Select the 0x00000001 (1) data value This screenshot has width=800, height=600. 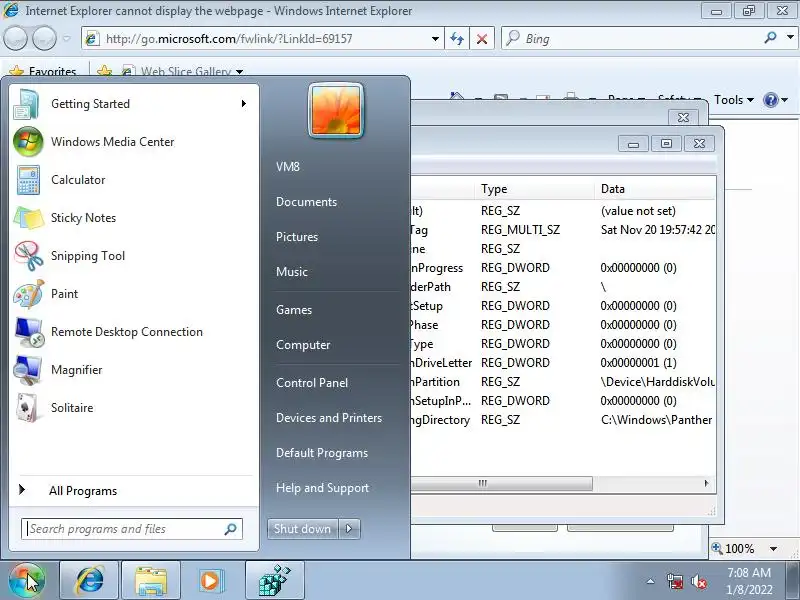click(x=638, y=363)
